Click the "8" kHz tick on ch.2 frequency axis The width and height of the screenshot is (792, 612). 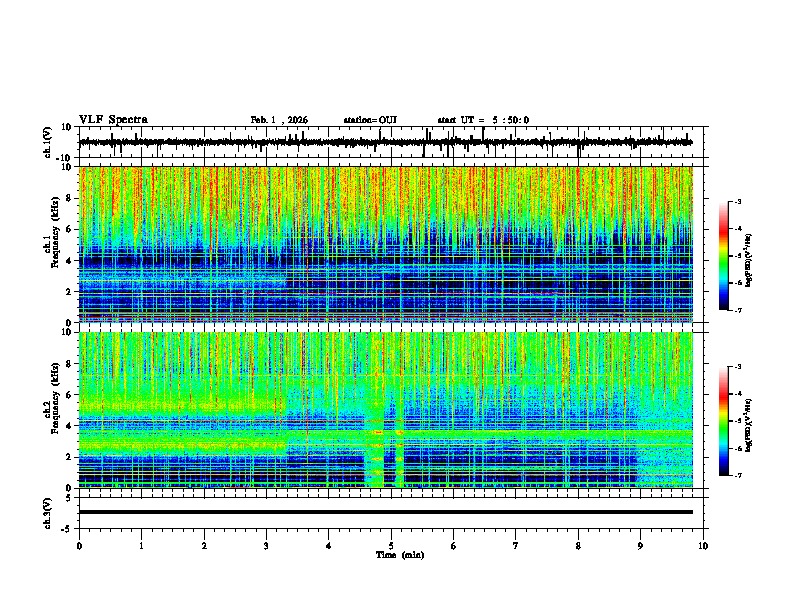(70, 364)
